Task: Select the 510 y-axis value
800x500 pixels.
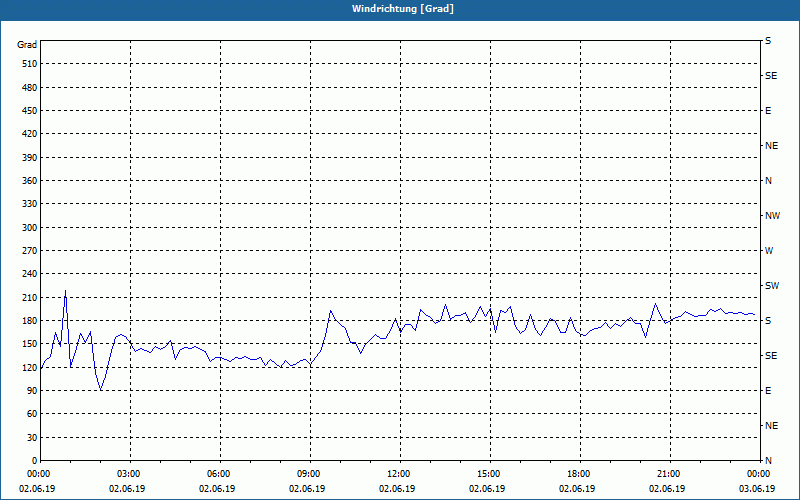Action: coord(29,64)
